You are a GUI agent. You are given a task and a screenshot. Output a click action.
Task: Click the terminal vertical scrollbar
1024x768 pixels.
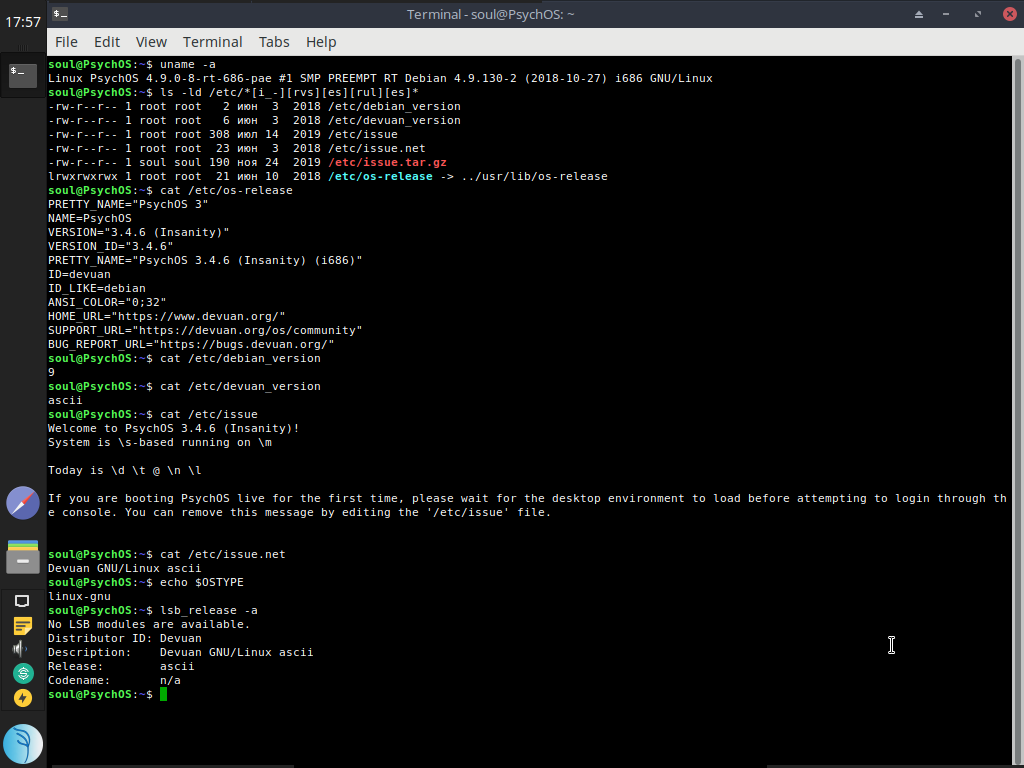[1017, 410]
